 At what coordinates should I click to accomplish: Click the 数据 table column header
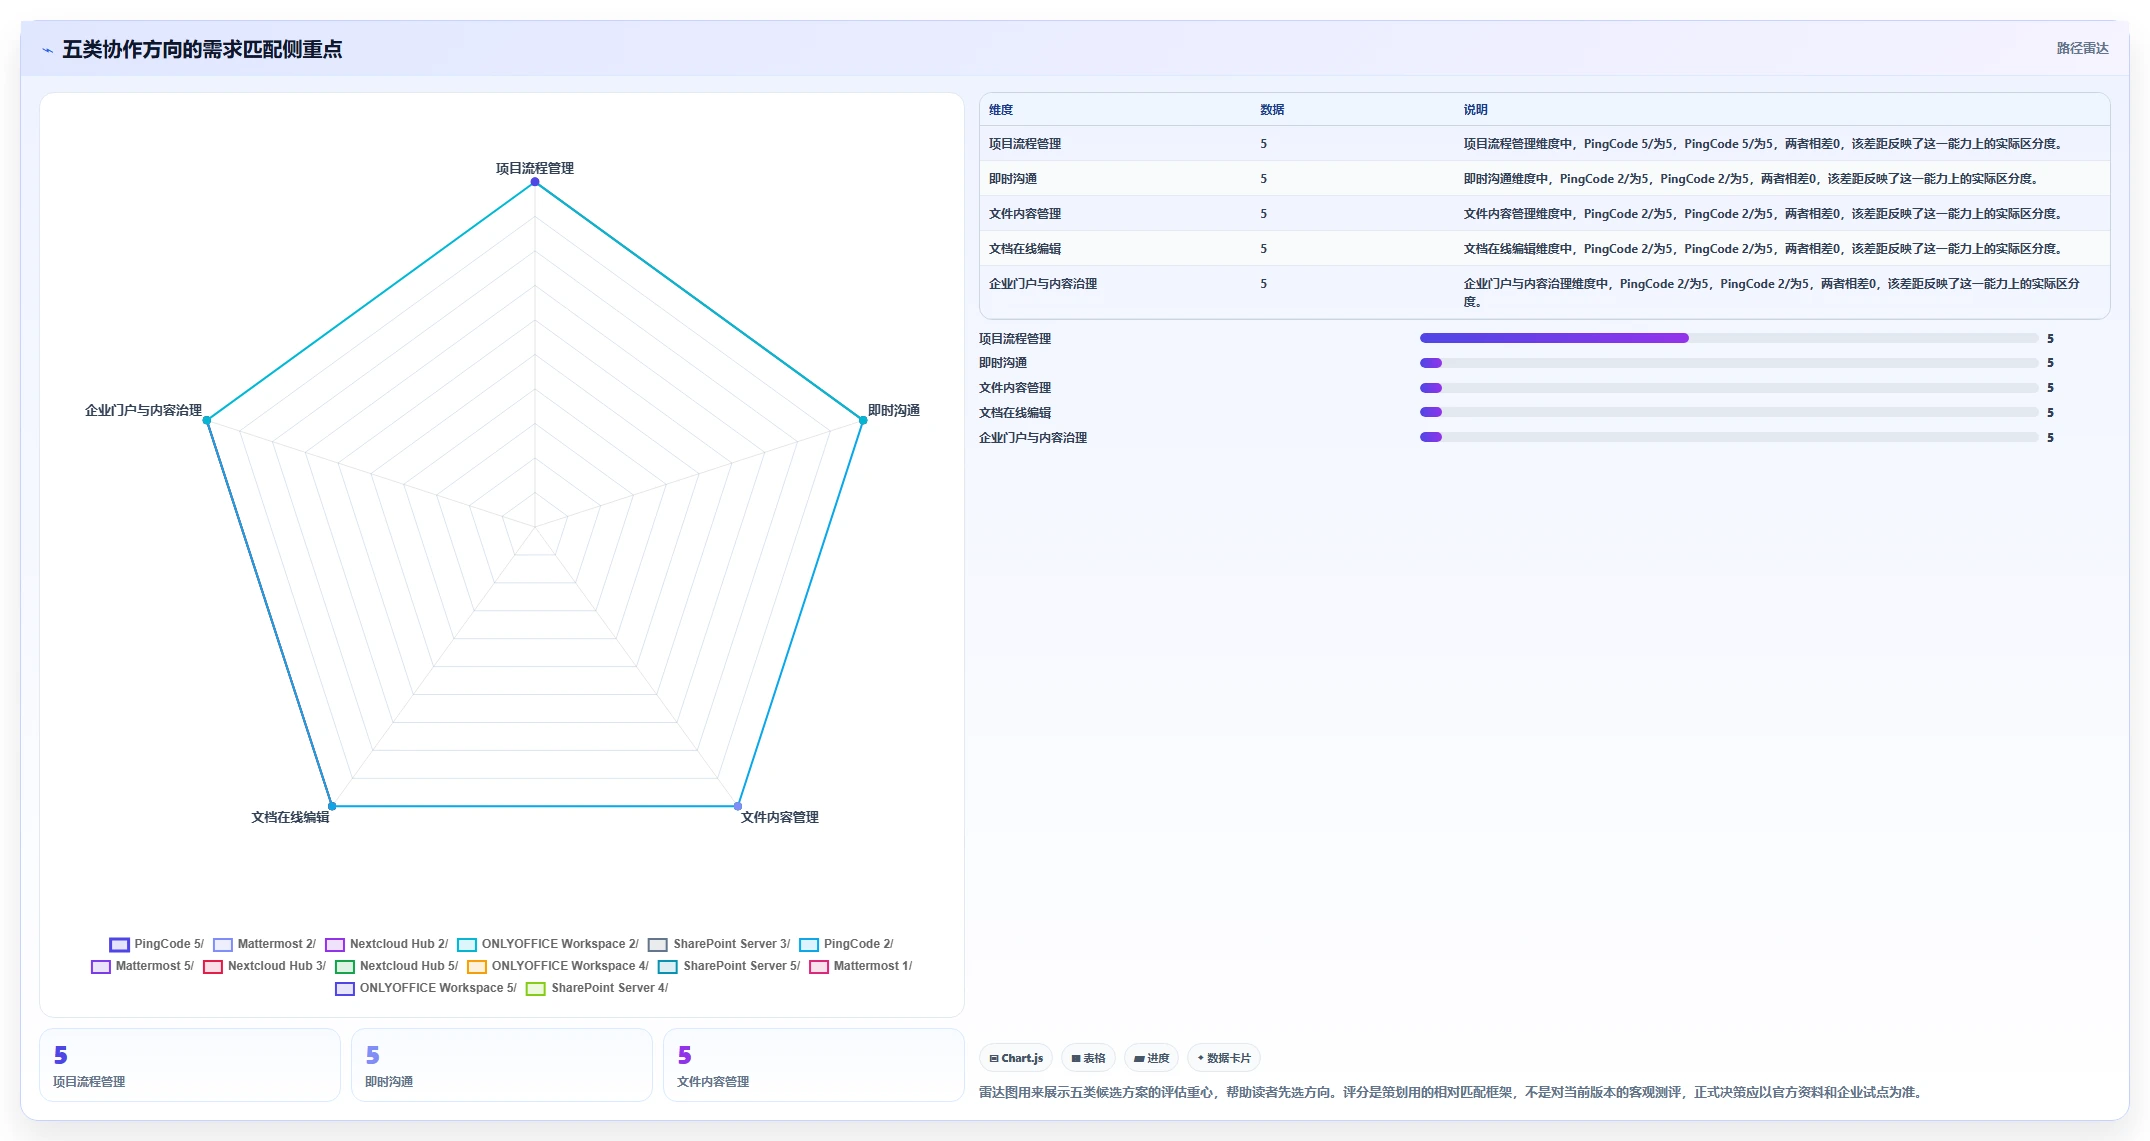(1272, 110)
